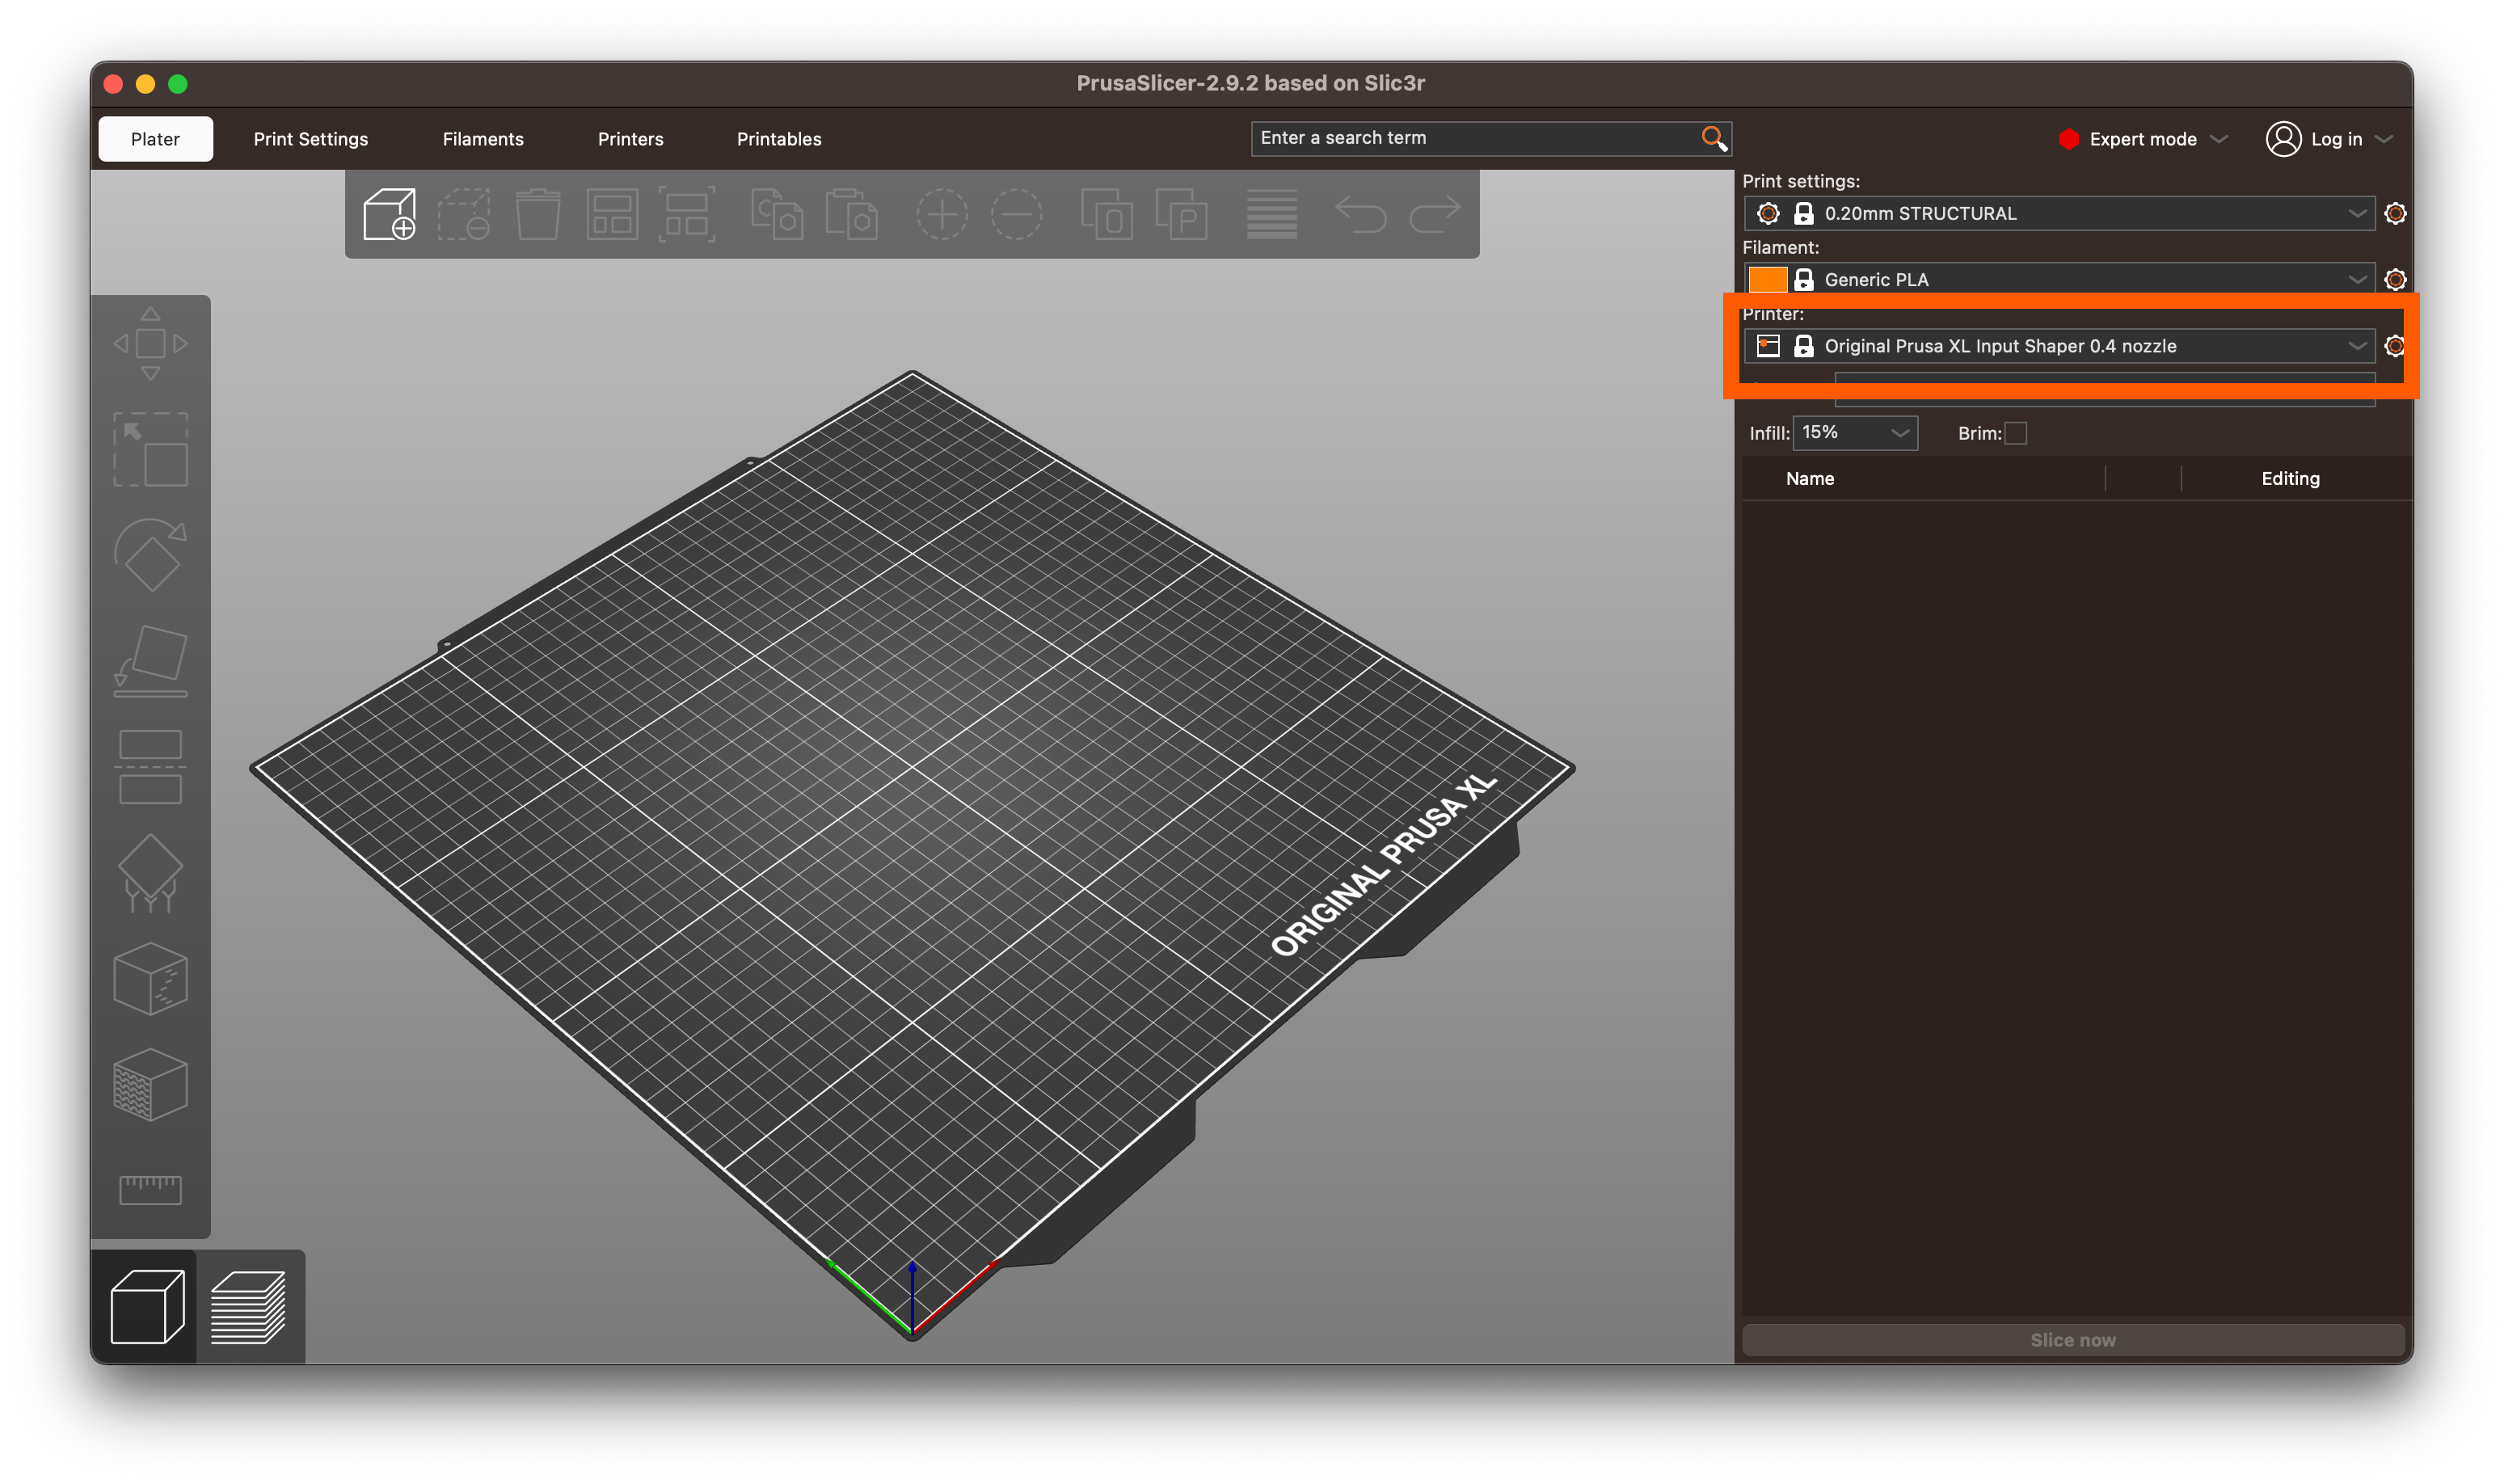This screenshot has height=1484, width=2504.
Task: Select the Paint-on supports tool
Action: point(150,873)
